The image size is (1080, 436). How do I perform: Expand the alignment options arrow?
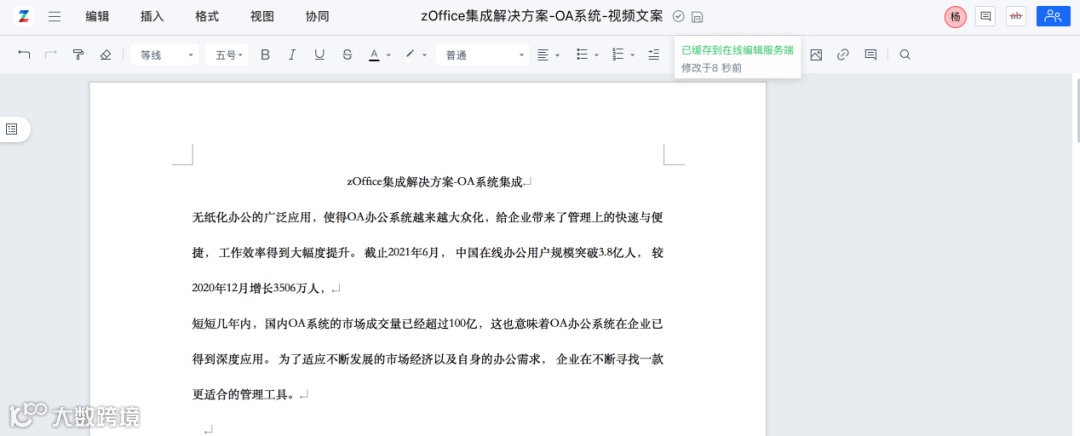tap(557, 55)
